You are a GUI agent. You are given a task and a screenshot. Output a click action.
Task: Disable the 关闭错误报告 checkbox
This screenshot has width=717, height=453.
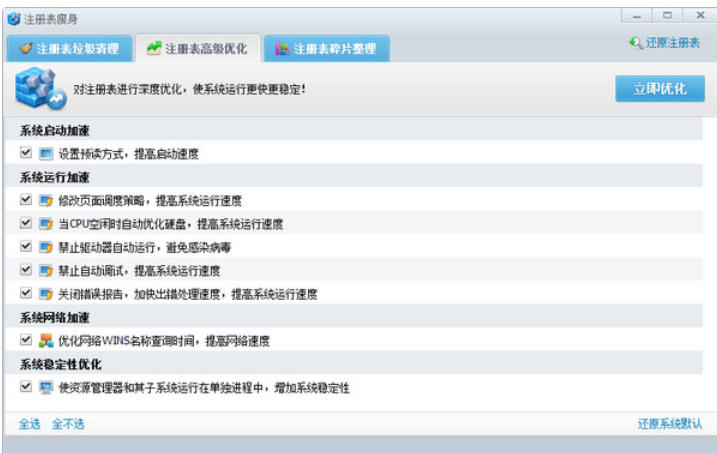point(25,294)
